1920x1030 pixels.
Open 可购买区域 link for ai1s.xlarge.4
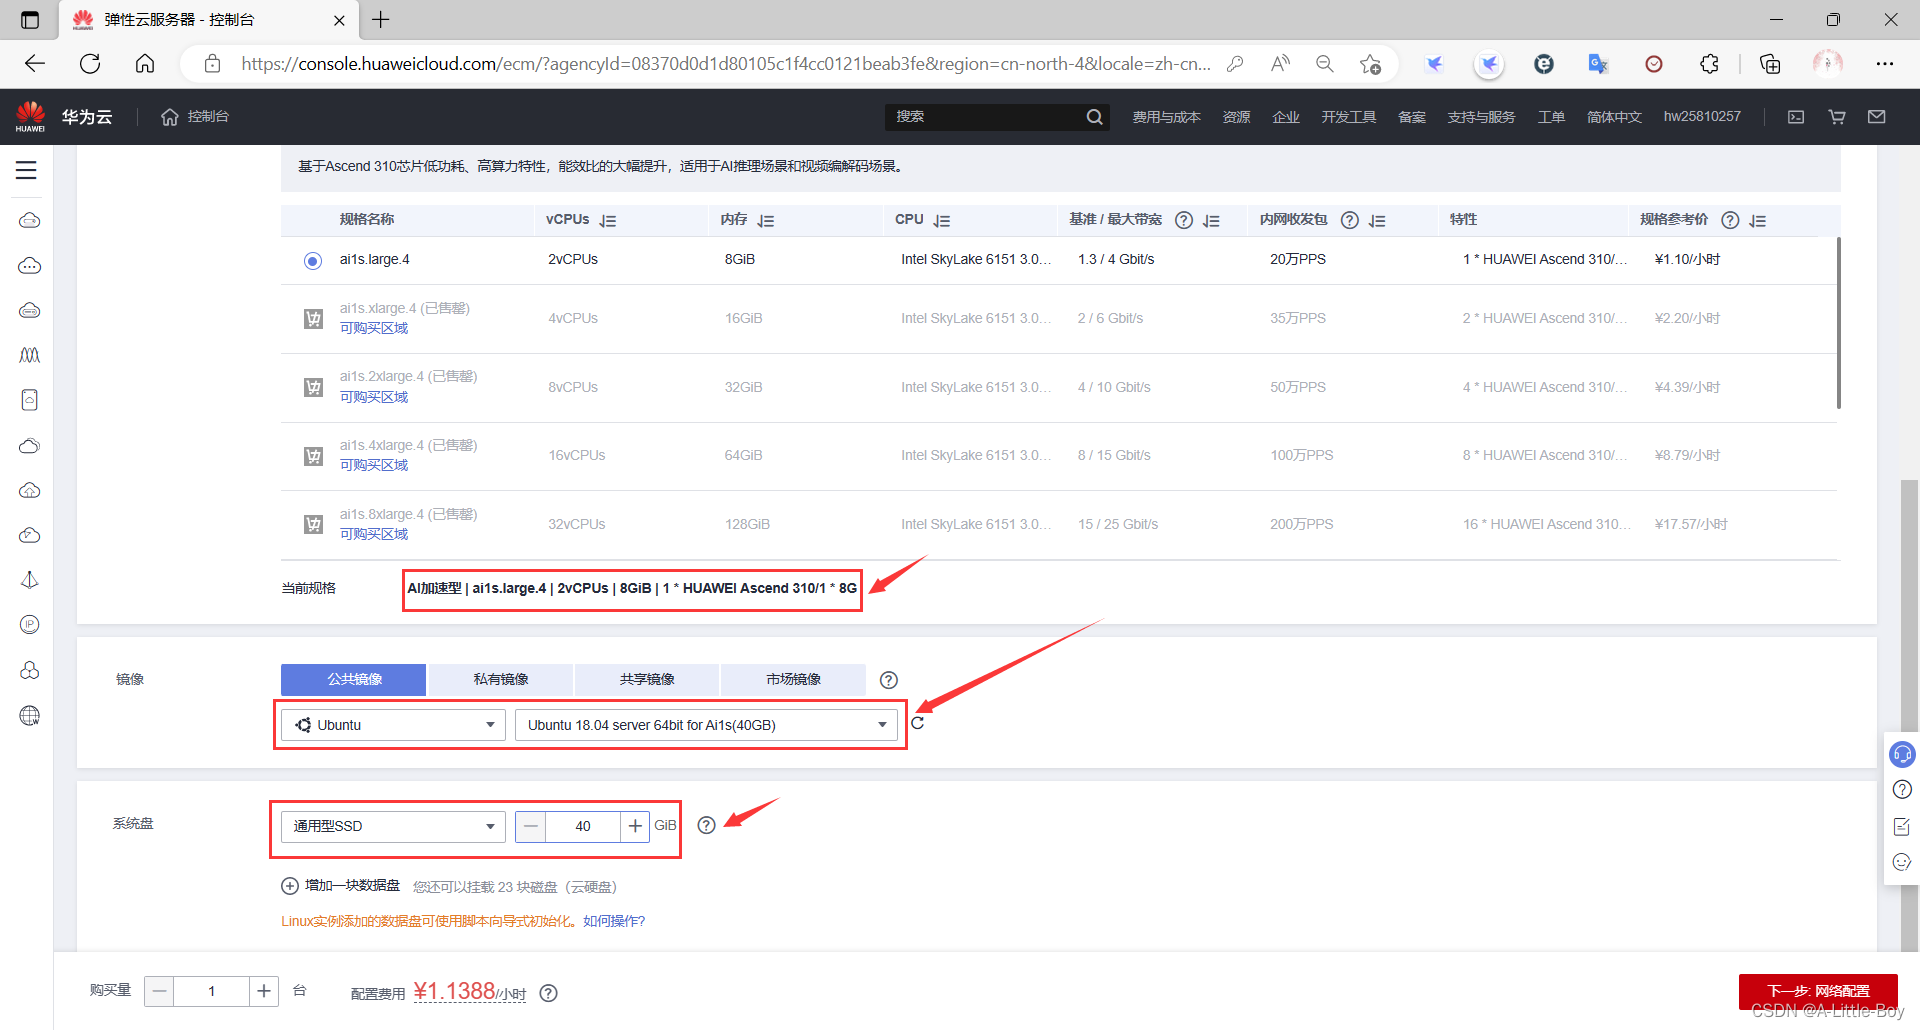point(374,329)
